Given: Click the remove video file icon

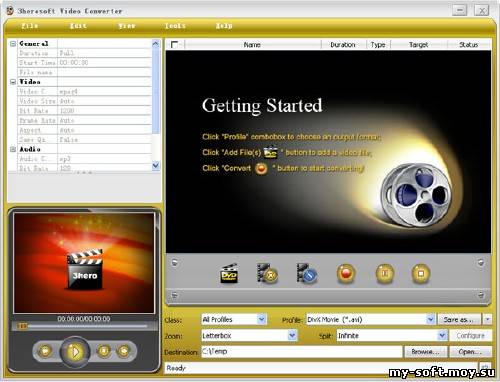Looking at the screenshot, I should click(268, 273).
